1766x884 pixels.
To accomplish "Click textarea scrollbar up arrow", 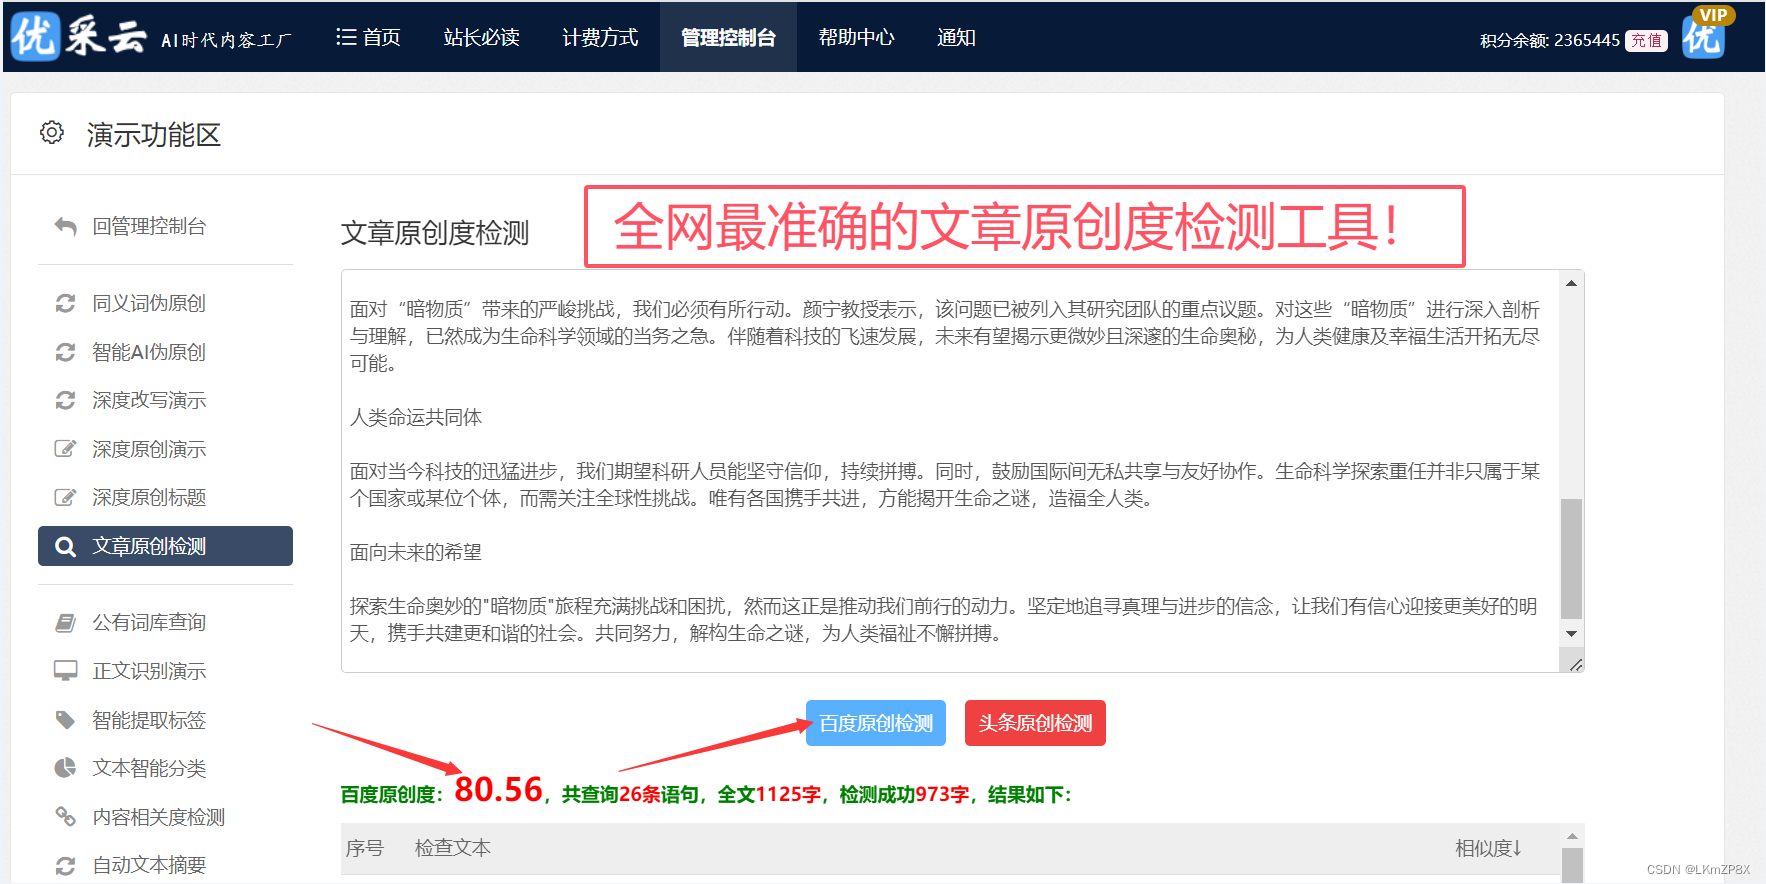I will (x=1572, y=283).
